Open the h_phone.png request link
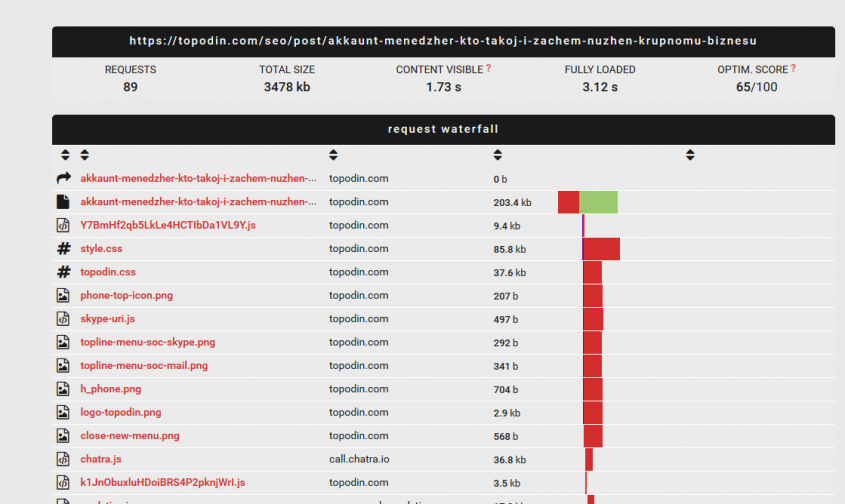This screenshot has height=504, width=845. 110,389
